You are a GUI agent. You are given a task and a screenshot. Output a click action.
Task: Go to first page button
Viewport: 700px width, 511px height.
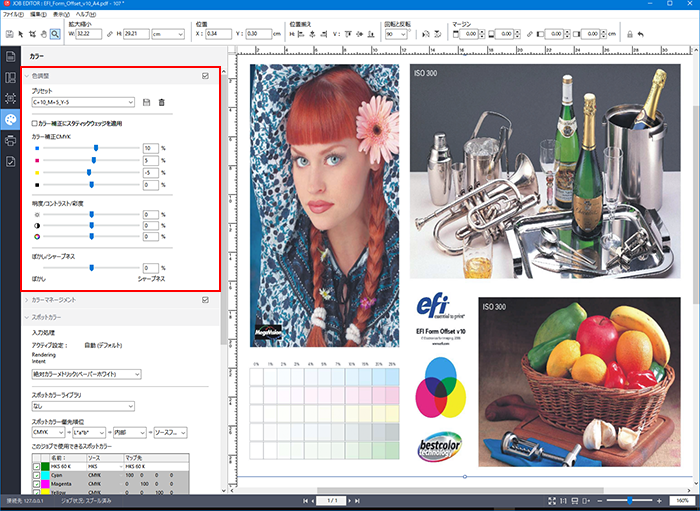point(305,501)
